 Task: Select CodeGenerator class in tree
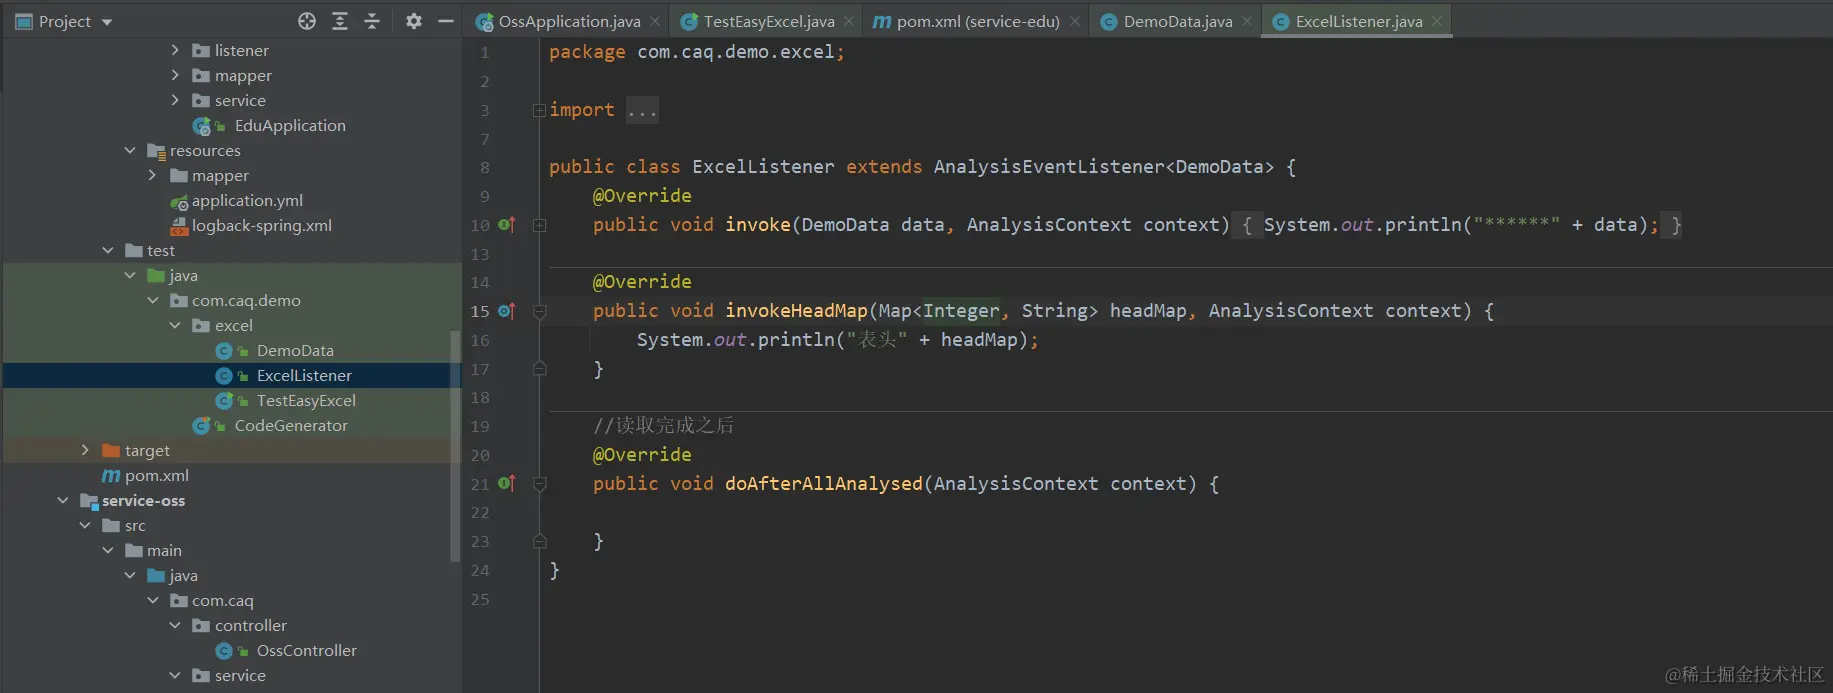291,425
